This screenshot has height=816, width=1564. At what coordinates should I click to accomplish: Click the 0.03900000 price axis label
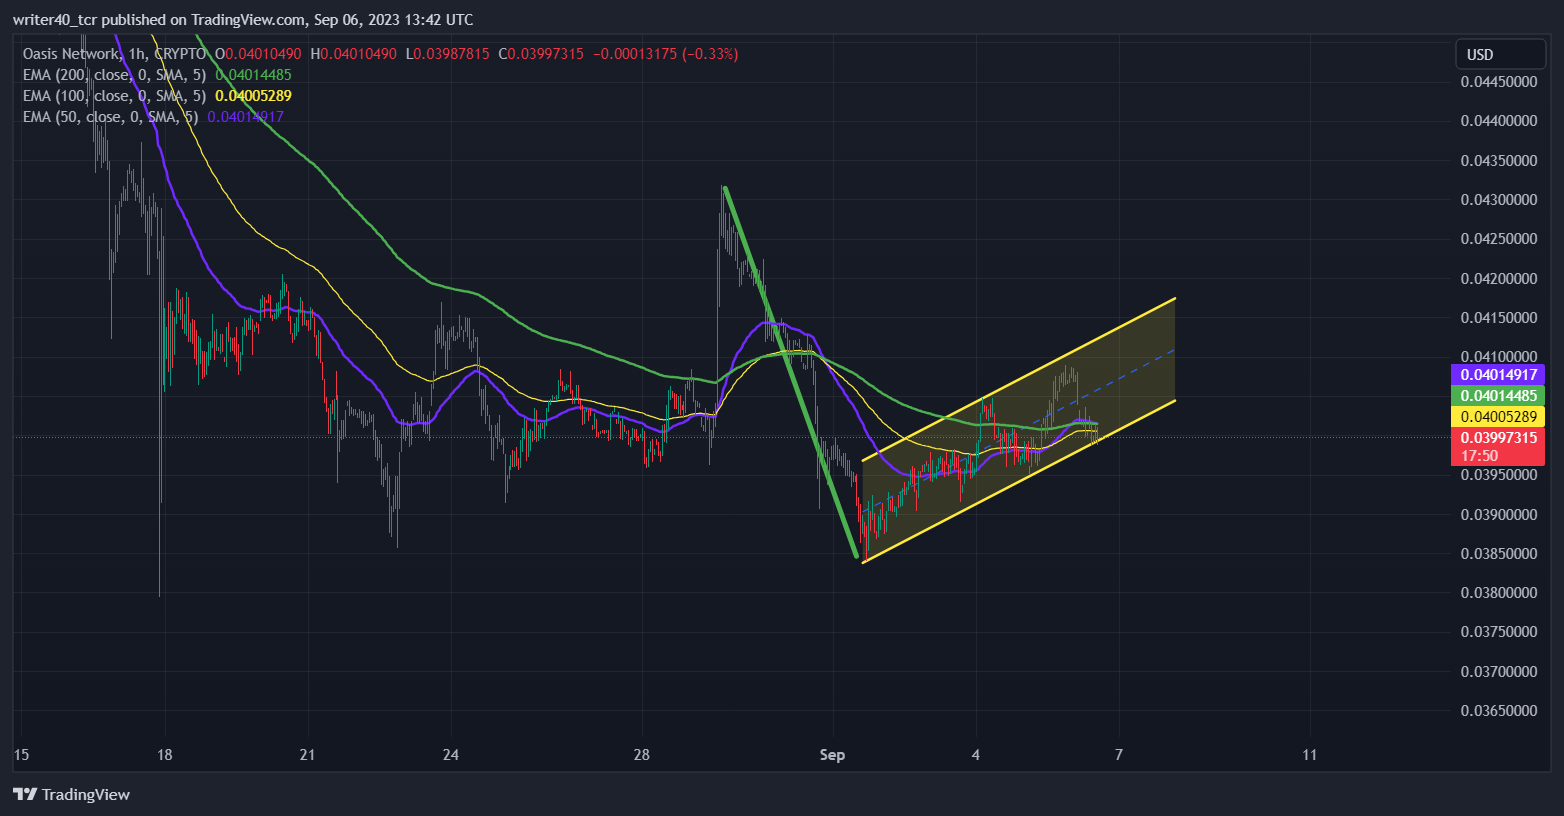[x=1499, y=515]
